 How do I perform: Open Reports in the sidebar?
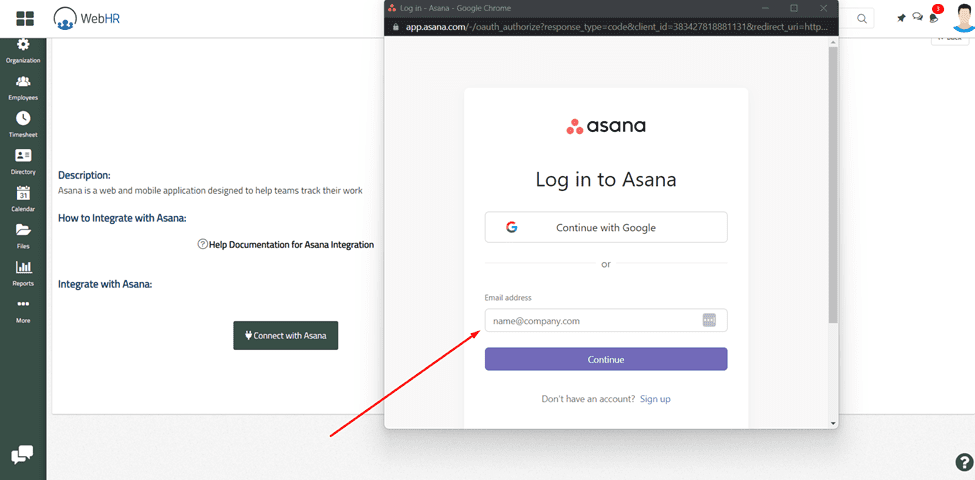click(x=23, y=274)
